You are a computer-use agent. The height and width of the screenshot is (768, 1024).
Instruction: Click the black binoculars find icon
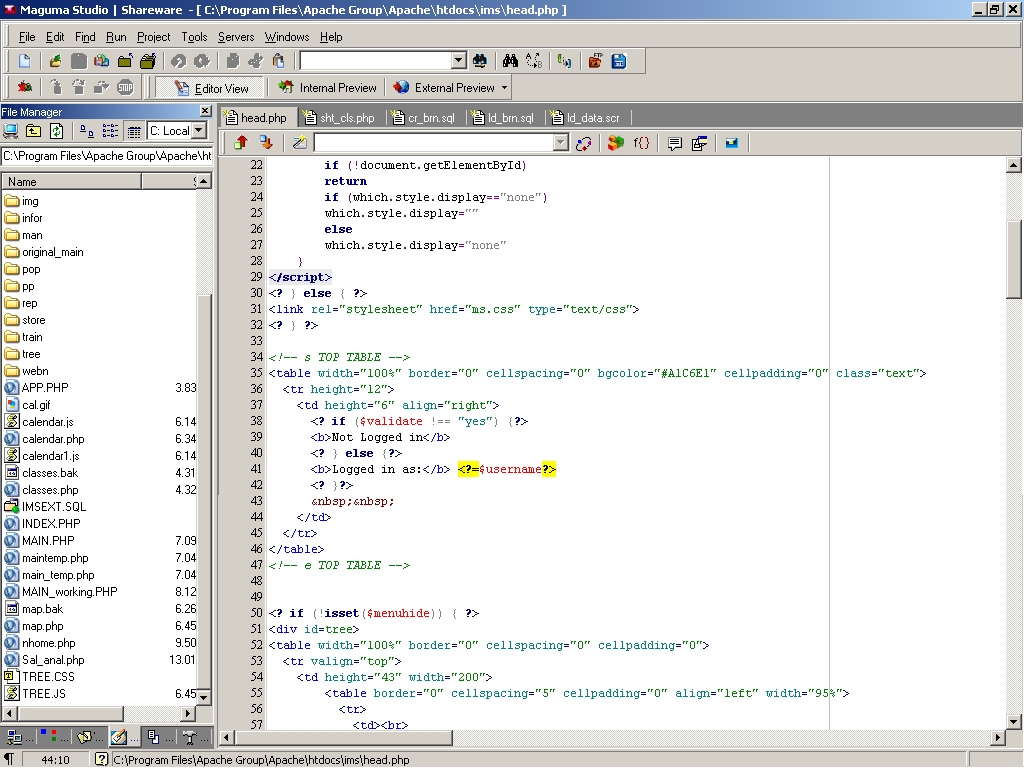[510, 61]
